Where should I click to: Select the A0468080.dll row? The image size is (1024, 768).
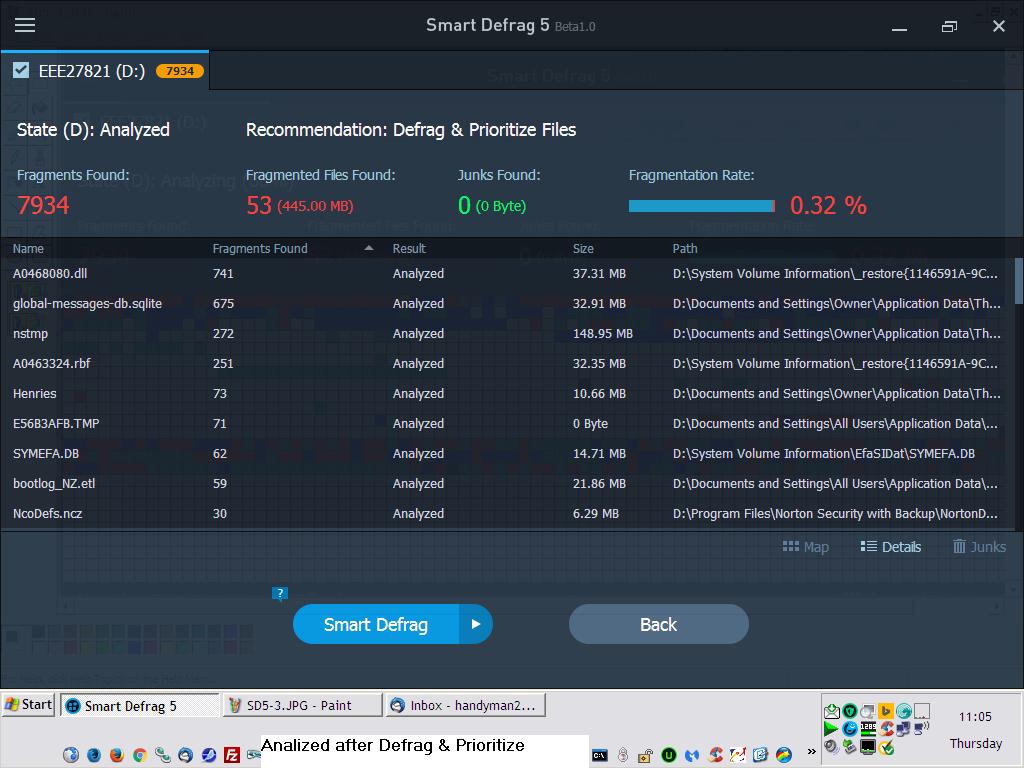[507, 274]
